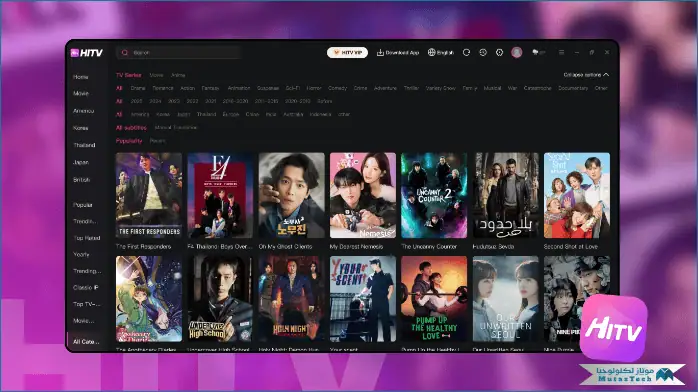Sort results by Recent
This screenshot has width=698, height=392.
coord(158,141)
